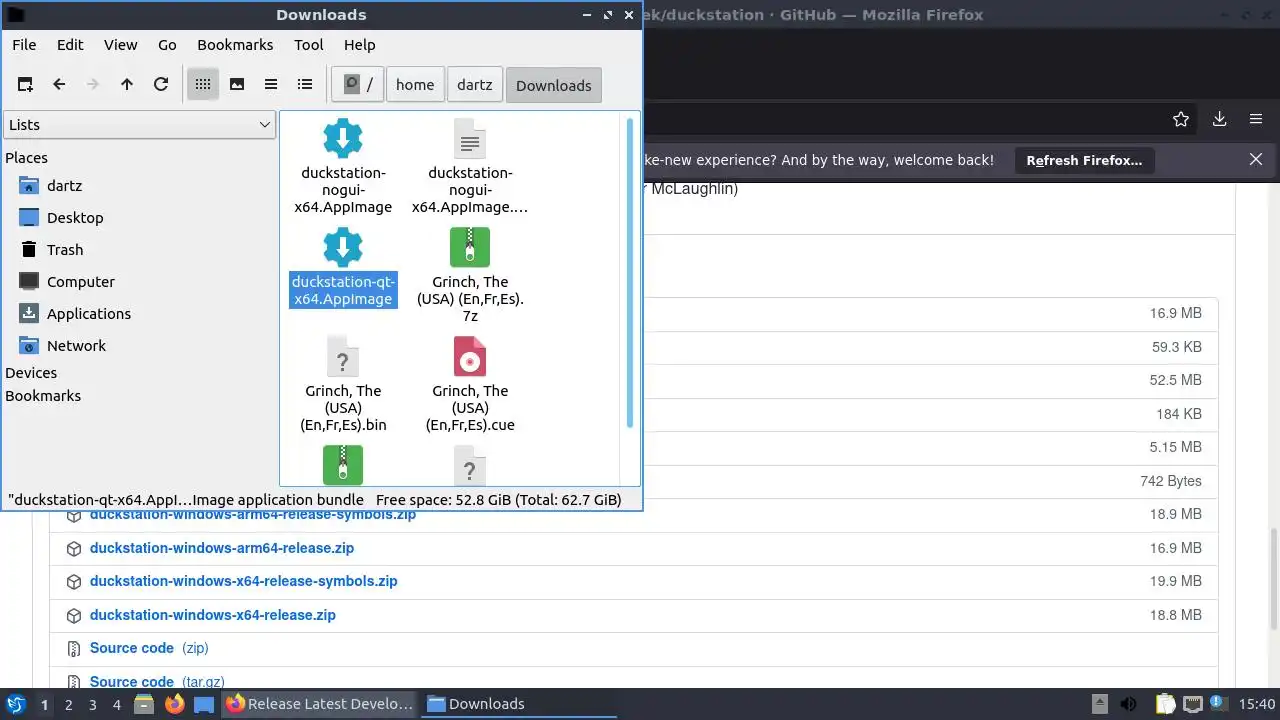Open the Go menu
This screenshot has height=720, width=1280.
(167, 45)
